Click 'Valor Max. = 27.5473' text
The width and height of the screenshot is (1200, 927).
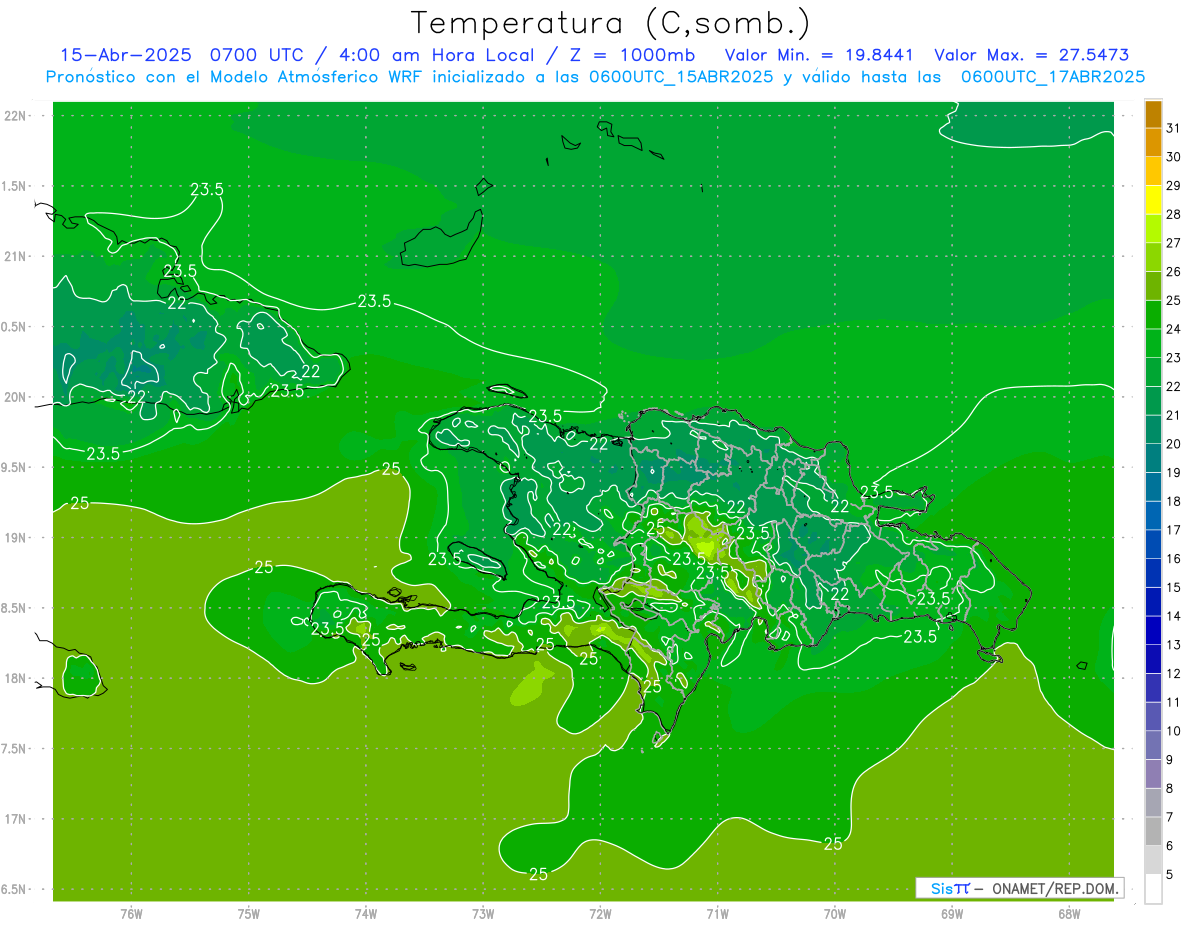point(1032,55)
